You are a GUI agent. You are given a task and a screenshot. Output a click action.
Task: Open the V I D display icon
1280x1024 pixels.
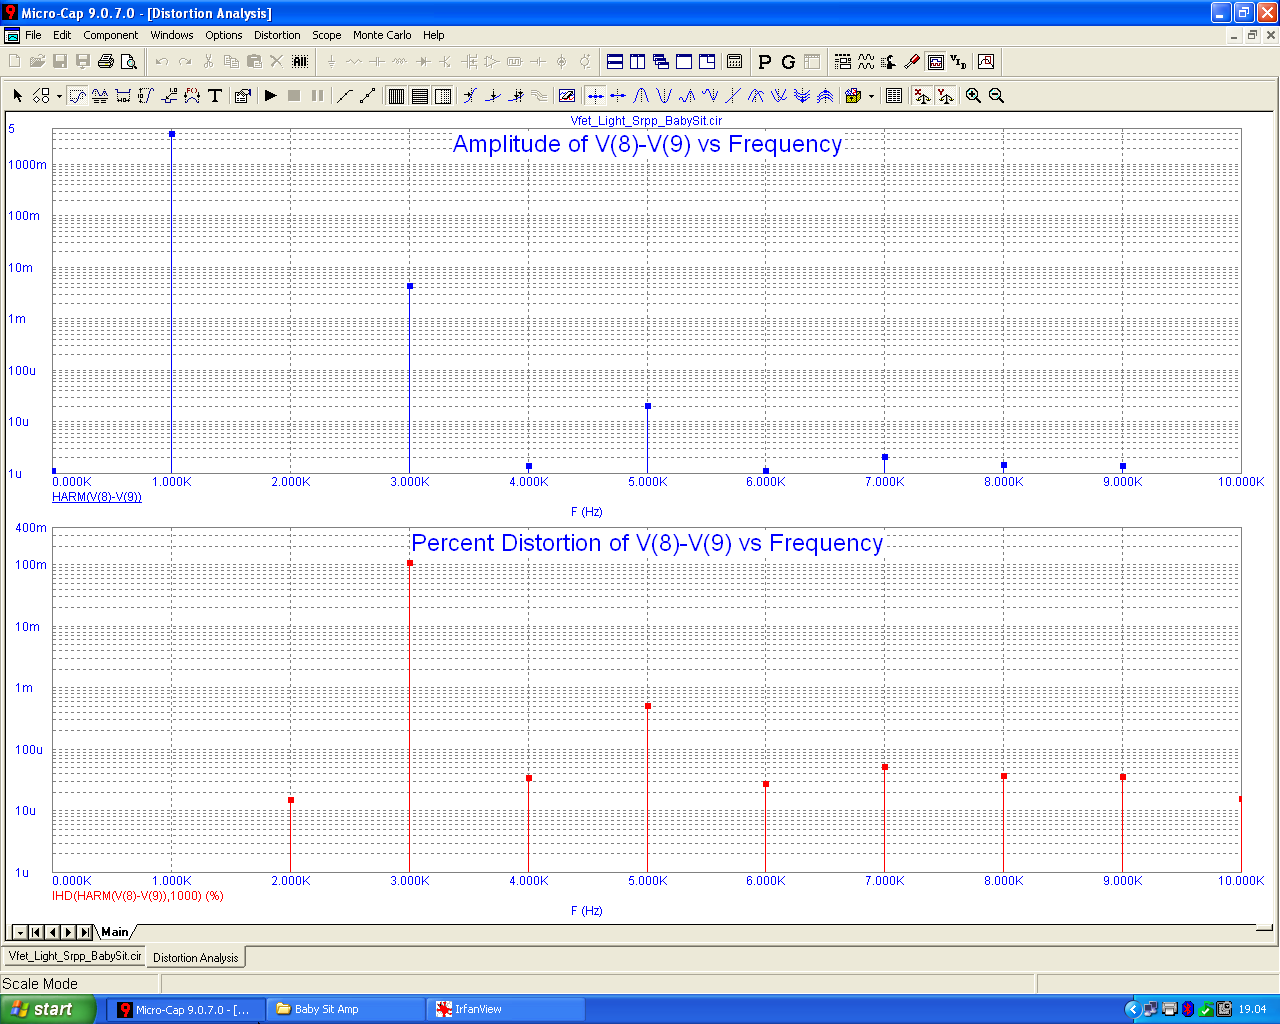coord(958,62)
